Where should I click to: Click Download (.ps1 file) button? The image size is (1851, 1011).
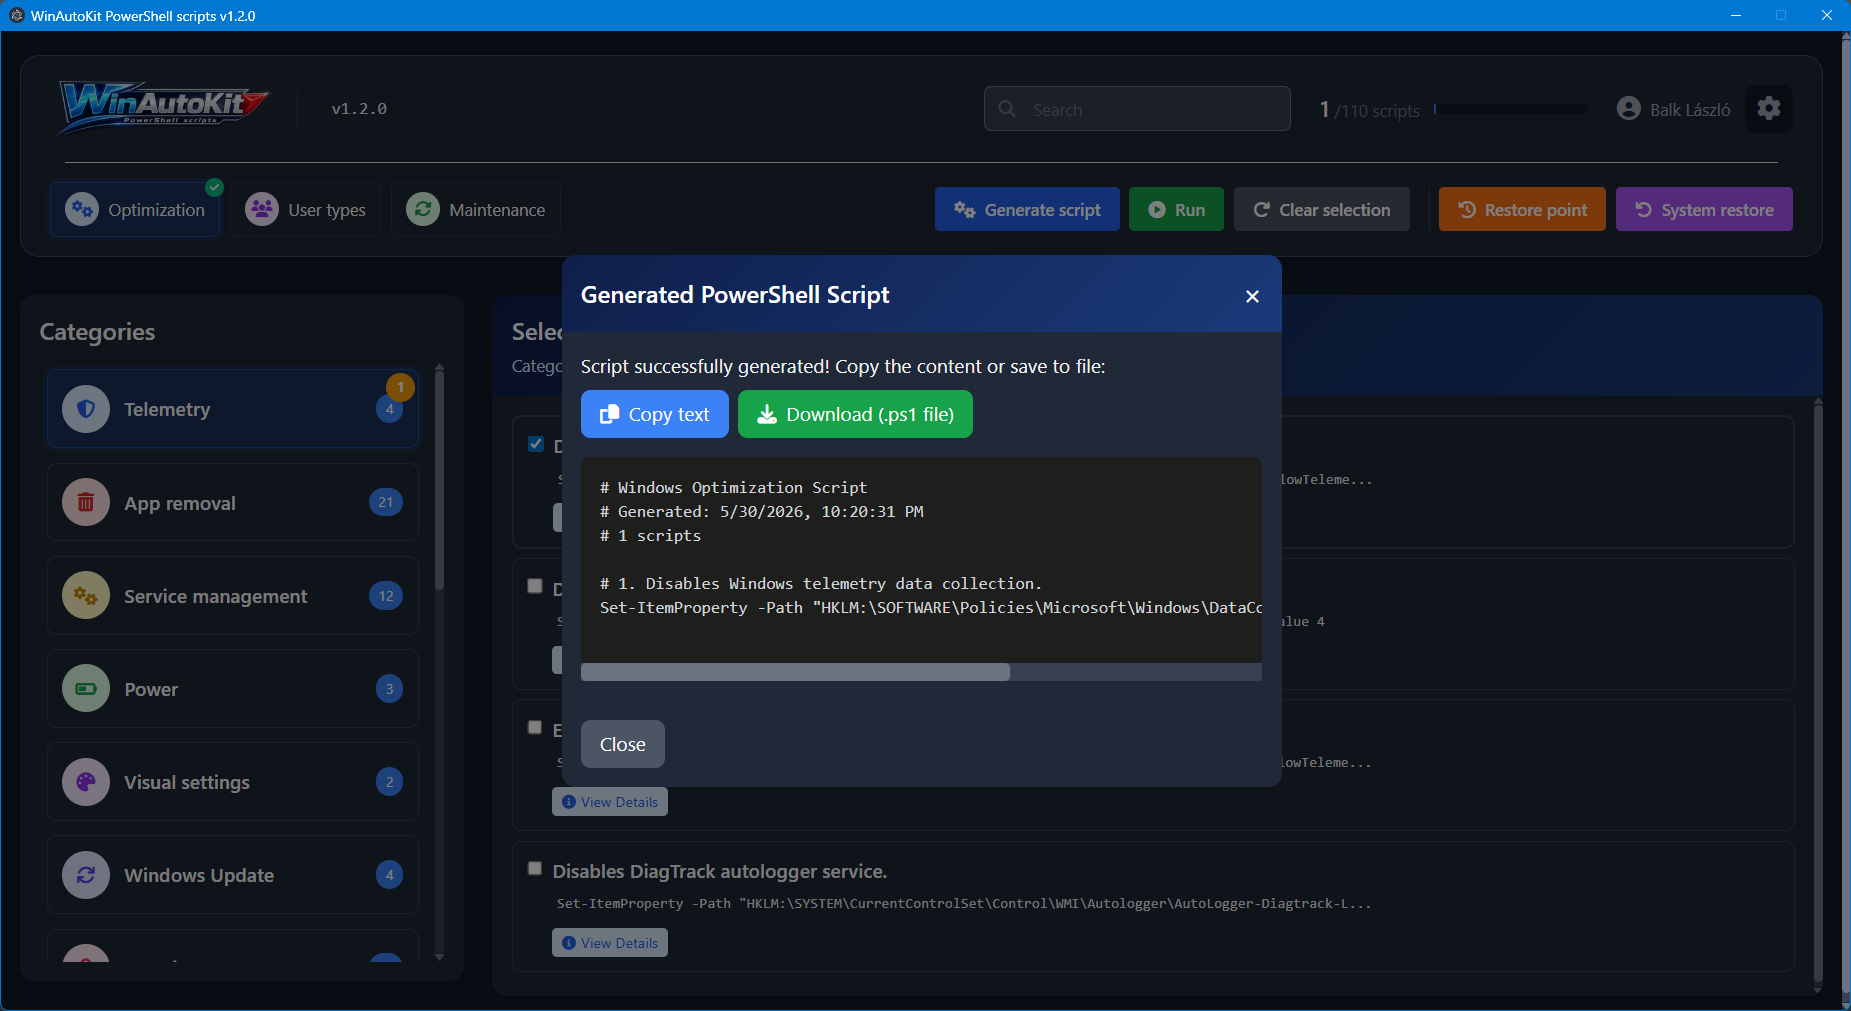(x=855, y=414)
